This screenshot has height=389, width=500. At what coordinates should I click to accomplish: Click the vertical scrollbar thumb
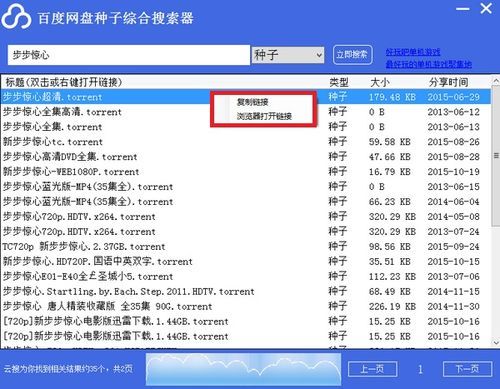[x=496, y=157]
